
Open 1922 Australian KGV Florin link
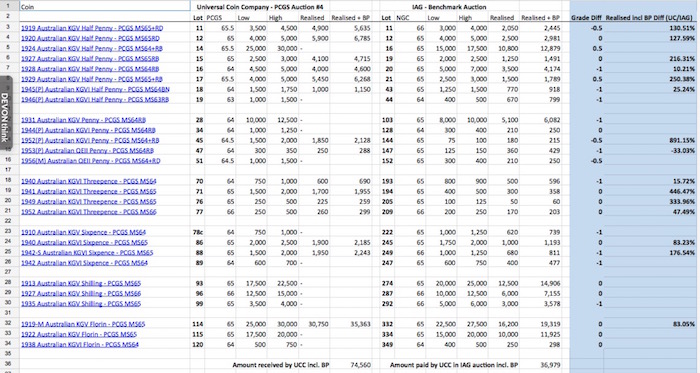click(79, 334)
